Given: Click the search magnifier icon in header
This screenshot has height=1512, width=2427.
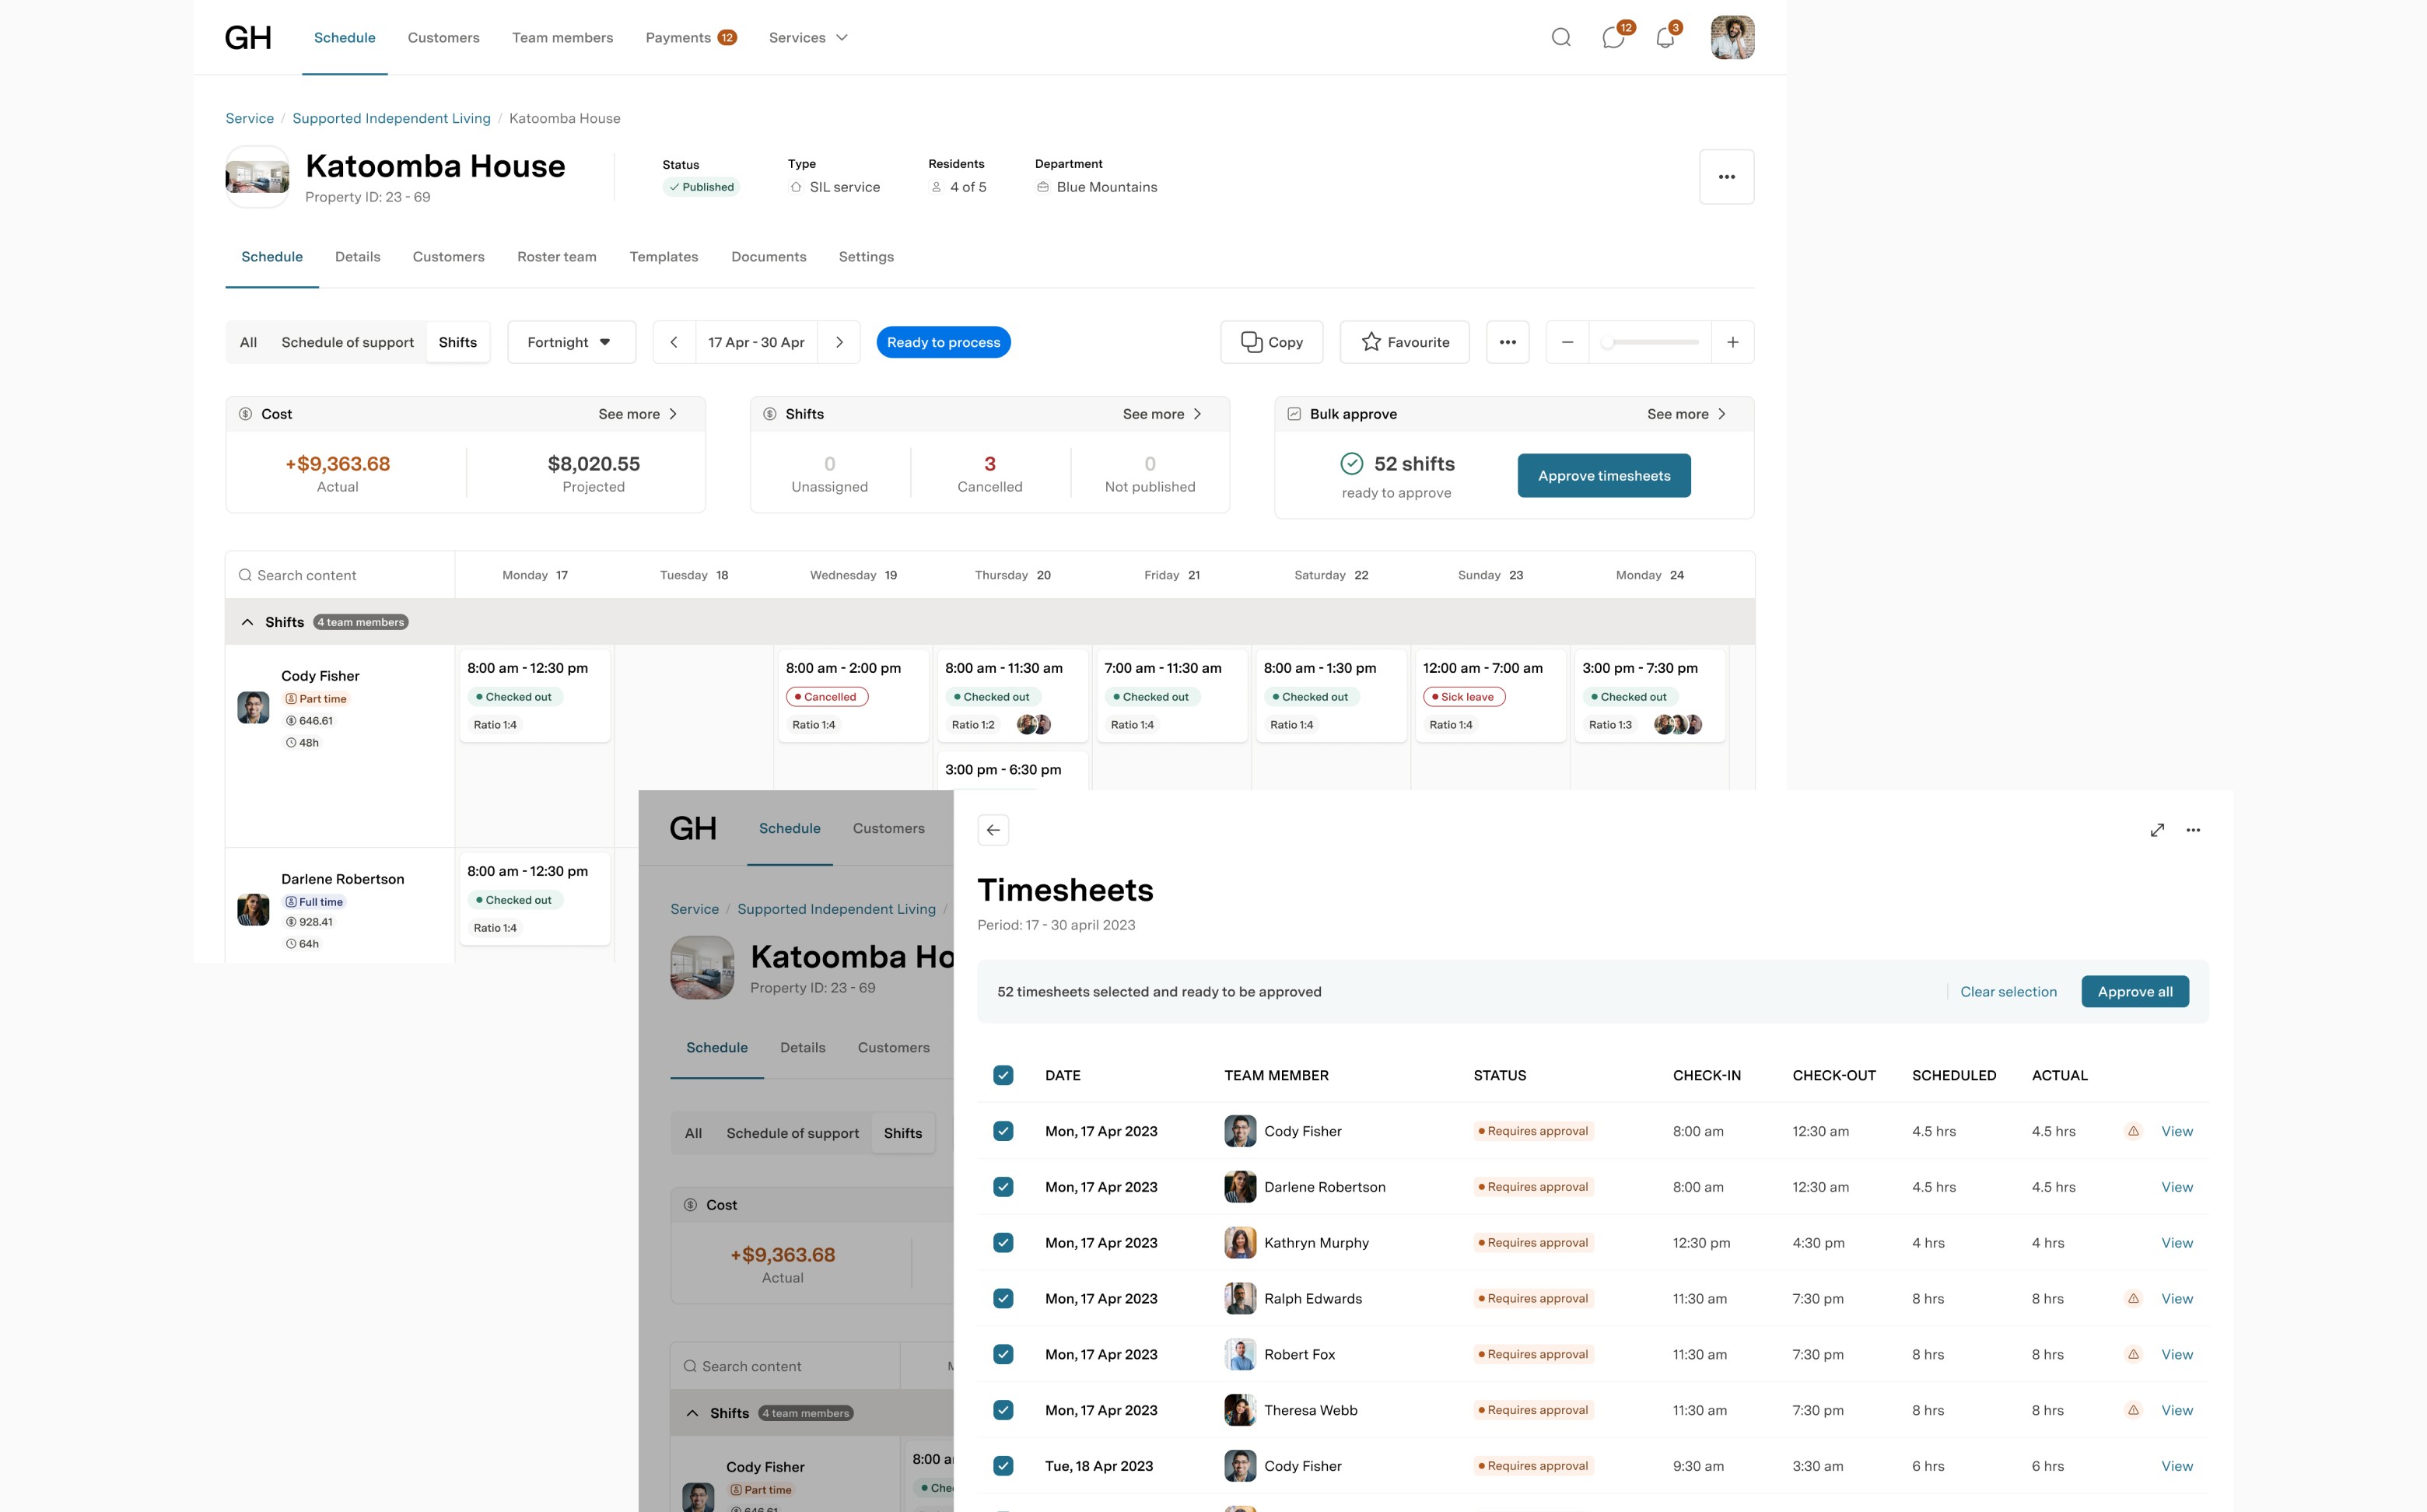Looking at the screenshot, I should point(1560,38).
